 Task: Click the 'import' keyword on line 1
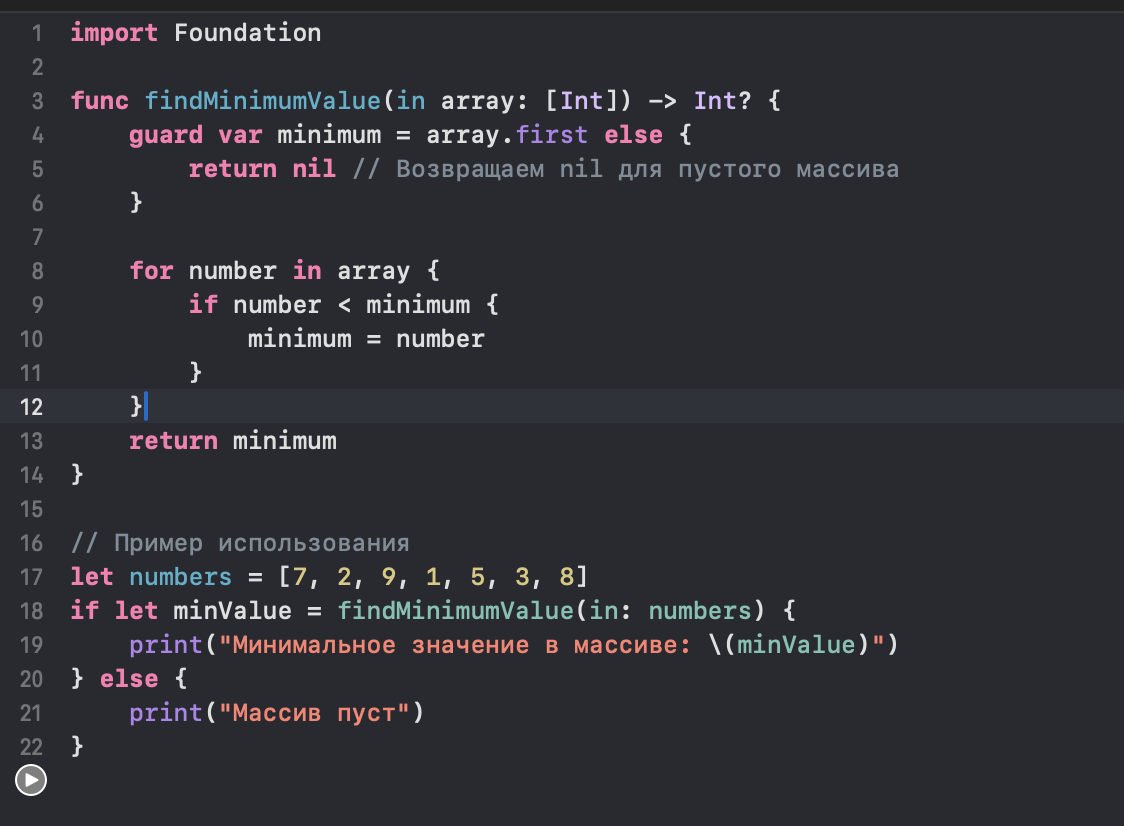(x=114, y=33)
